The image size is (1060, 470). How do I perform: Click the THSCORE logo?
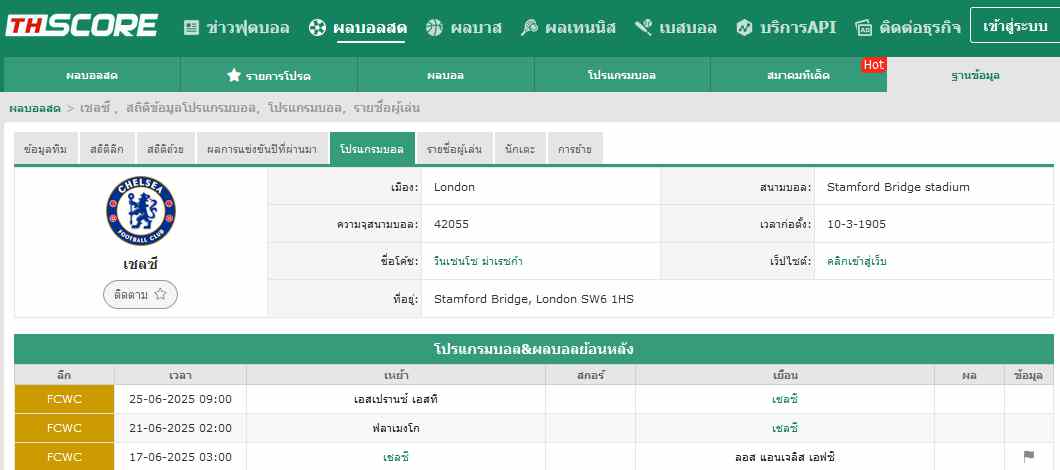(x=82, y=26)
